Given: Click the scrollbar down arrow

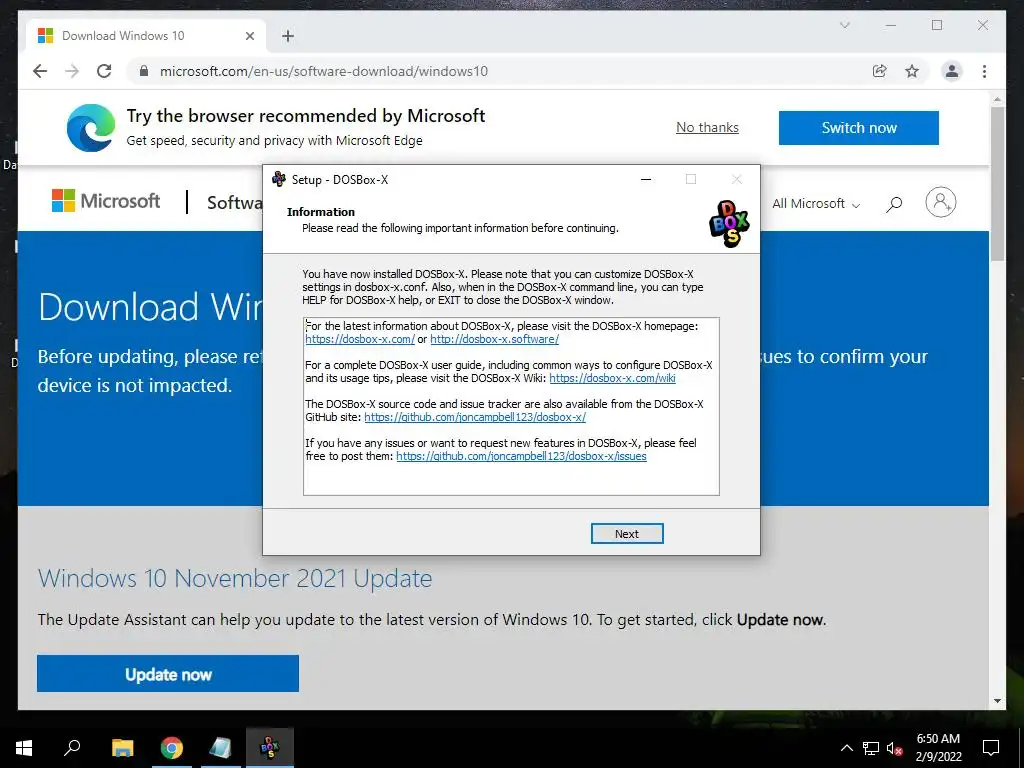Looking at the screenshot, I should tap(997, 701).
